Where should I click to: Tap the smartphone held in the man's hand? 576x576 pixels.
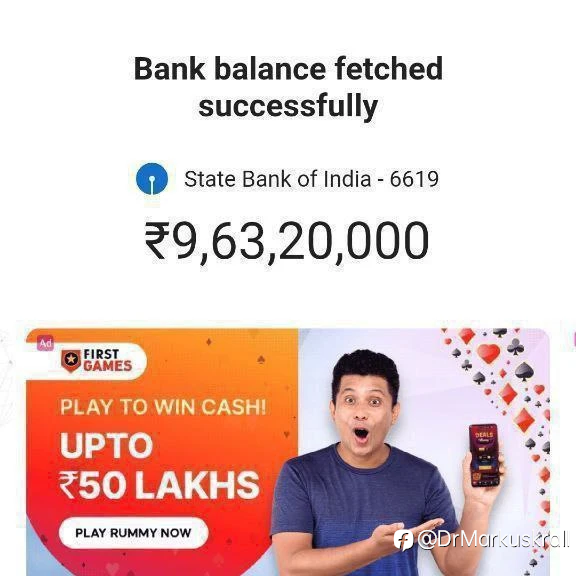[484, 455]
